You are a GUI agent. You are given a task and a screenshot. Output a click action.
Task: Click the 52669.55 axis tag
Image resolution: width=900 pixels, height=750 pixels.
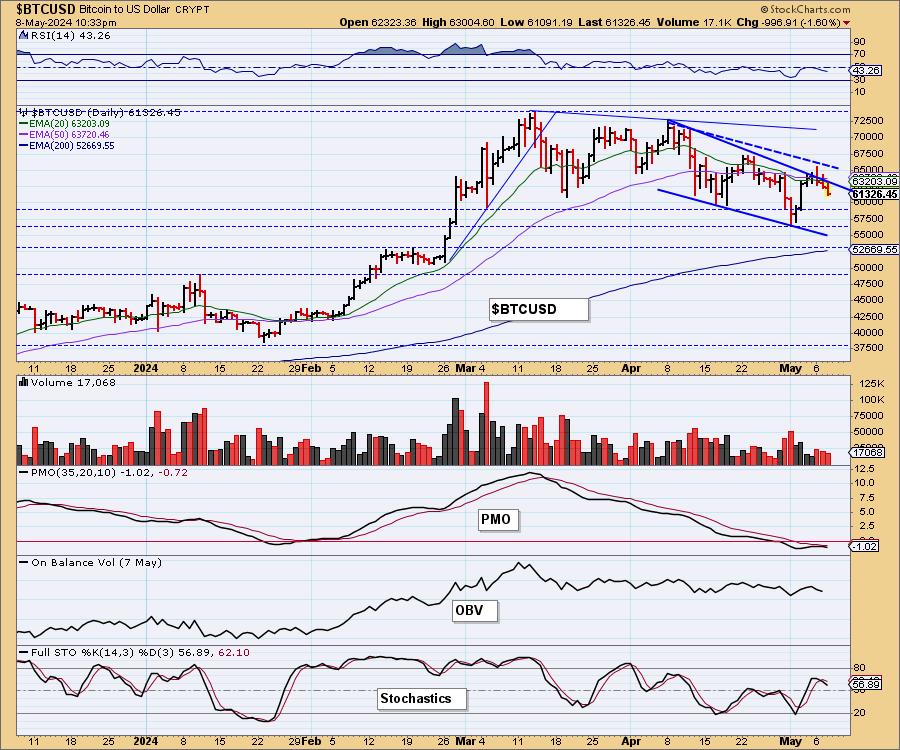click(x=874, y=249)
